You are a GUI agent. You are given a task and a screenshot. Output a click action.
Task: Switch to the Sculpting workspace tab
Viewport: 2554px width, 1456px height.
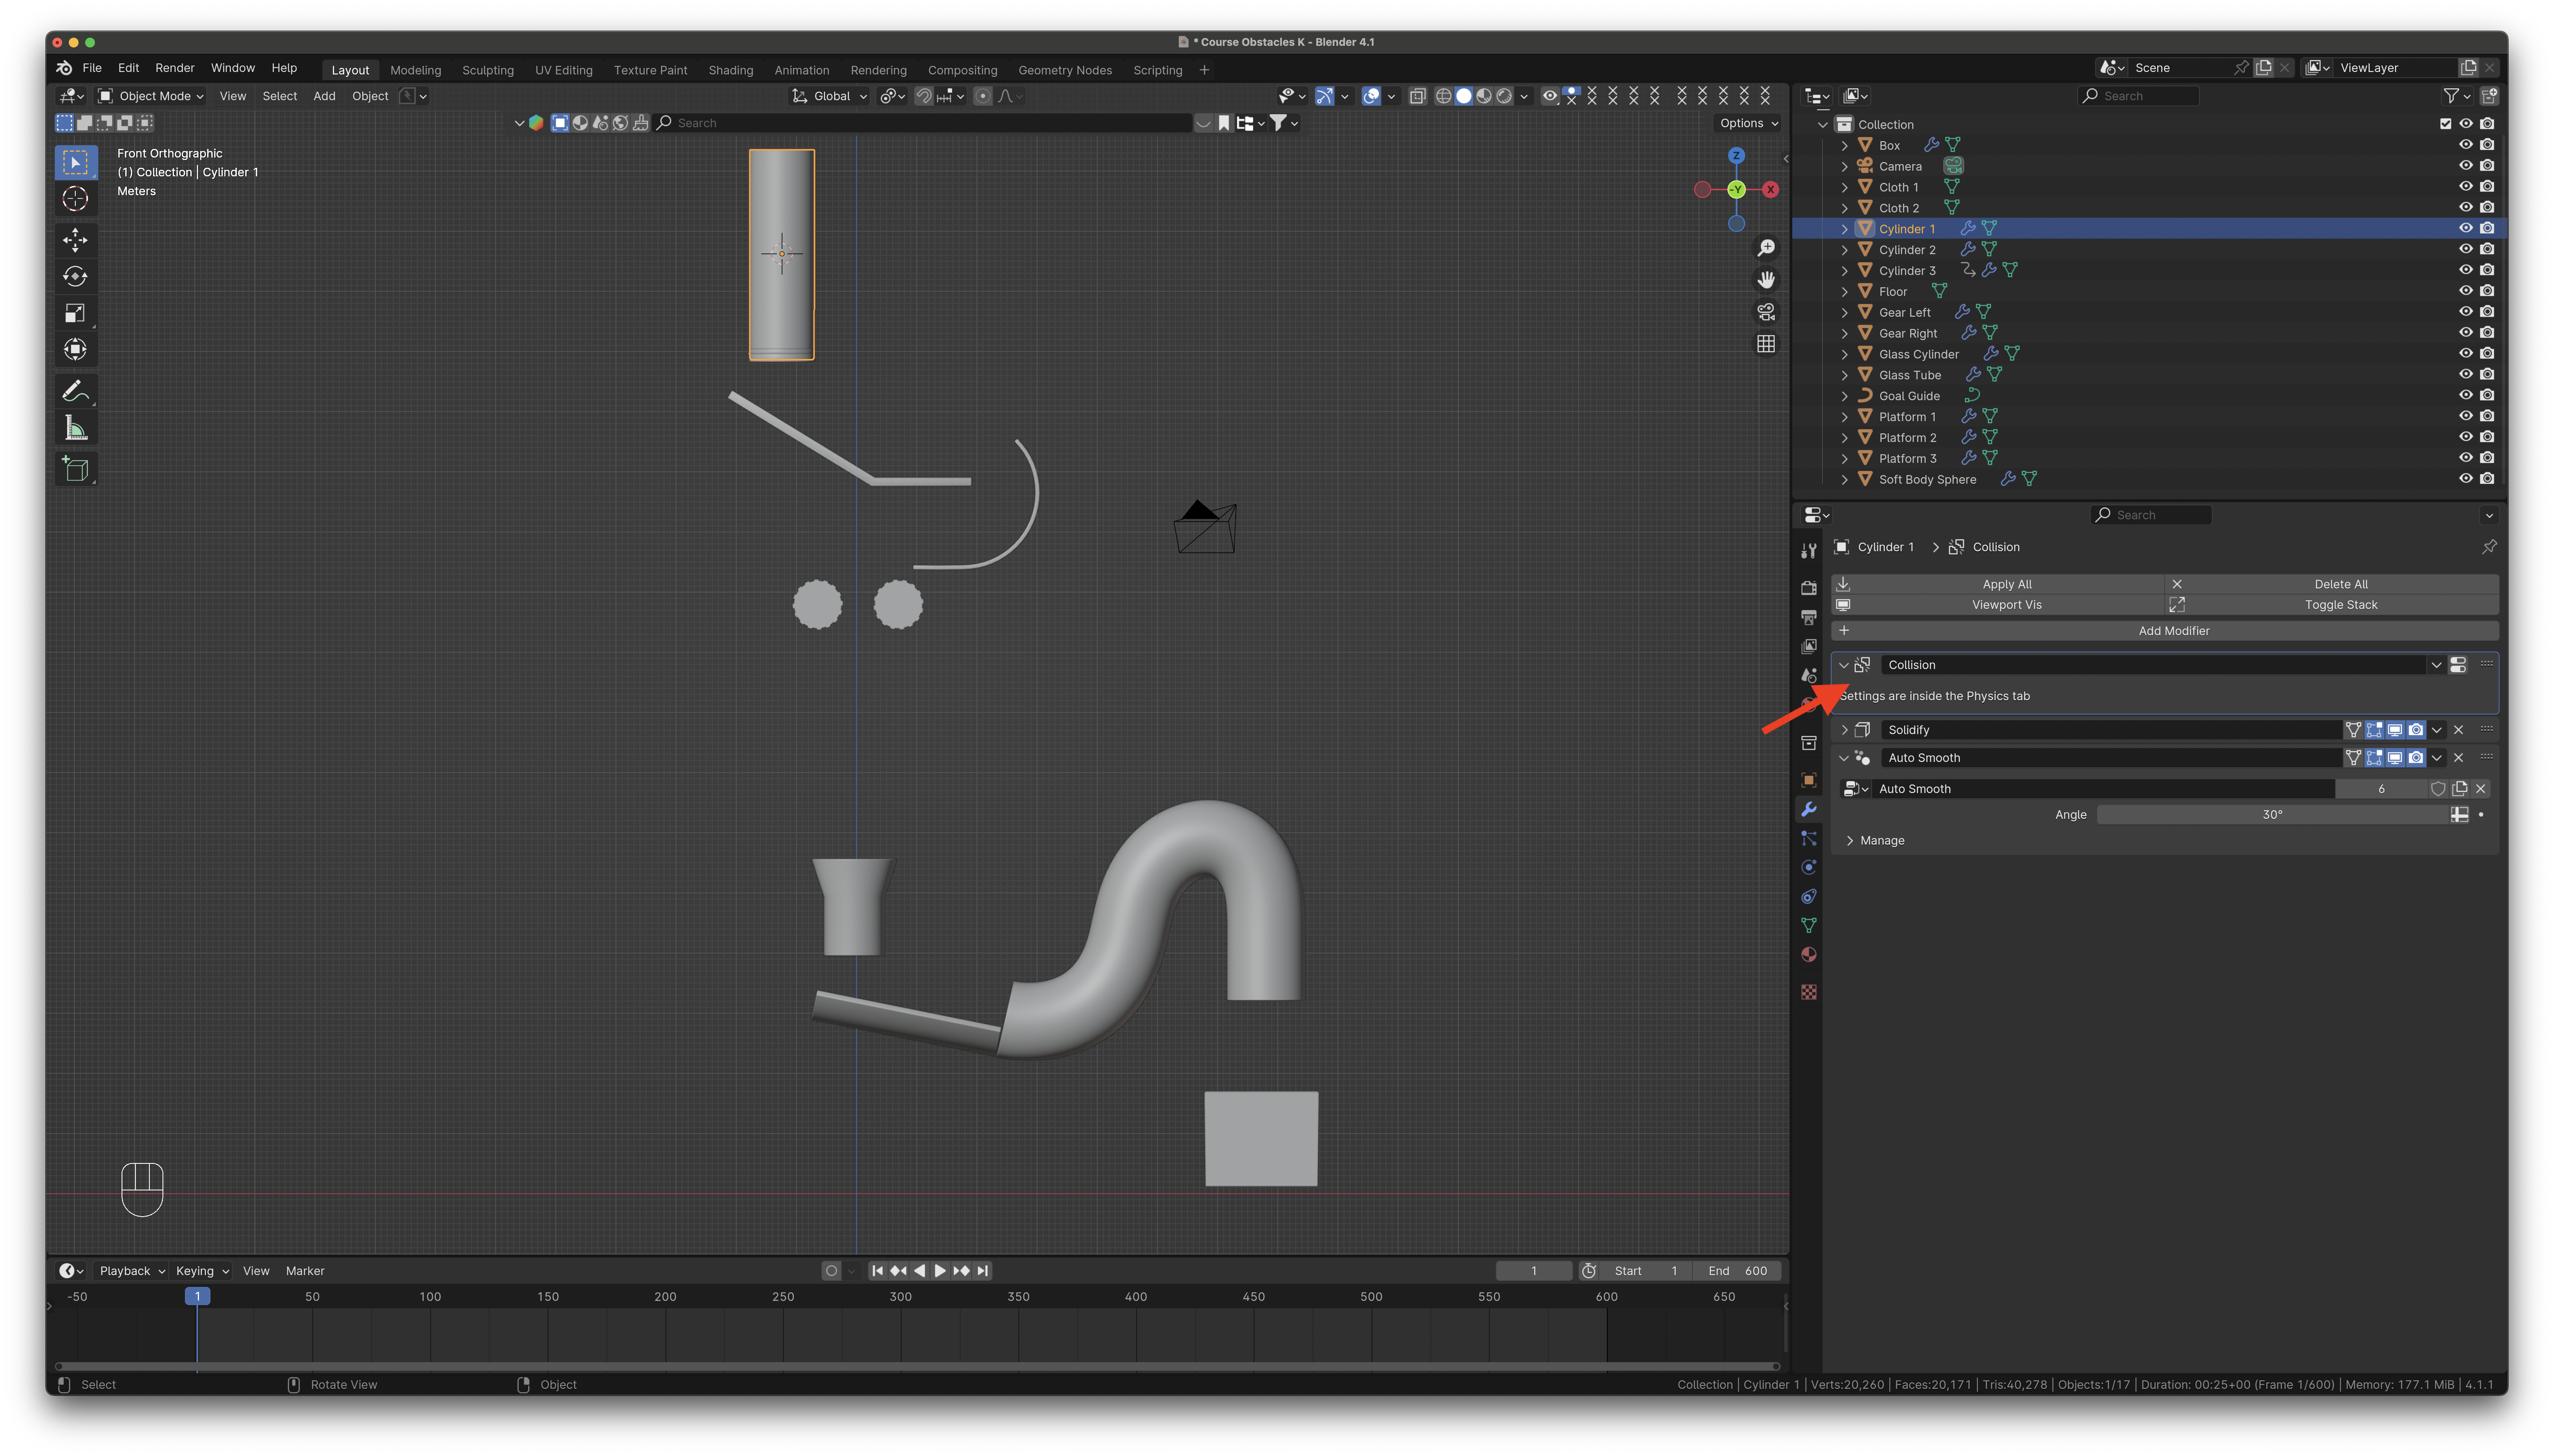pyautogui.click(x=488, y=70)
